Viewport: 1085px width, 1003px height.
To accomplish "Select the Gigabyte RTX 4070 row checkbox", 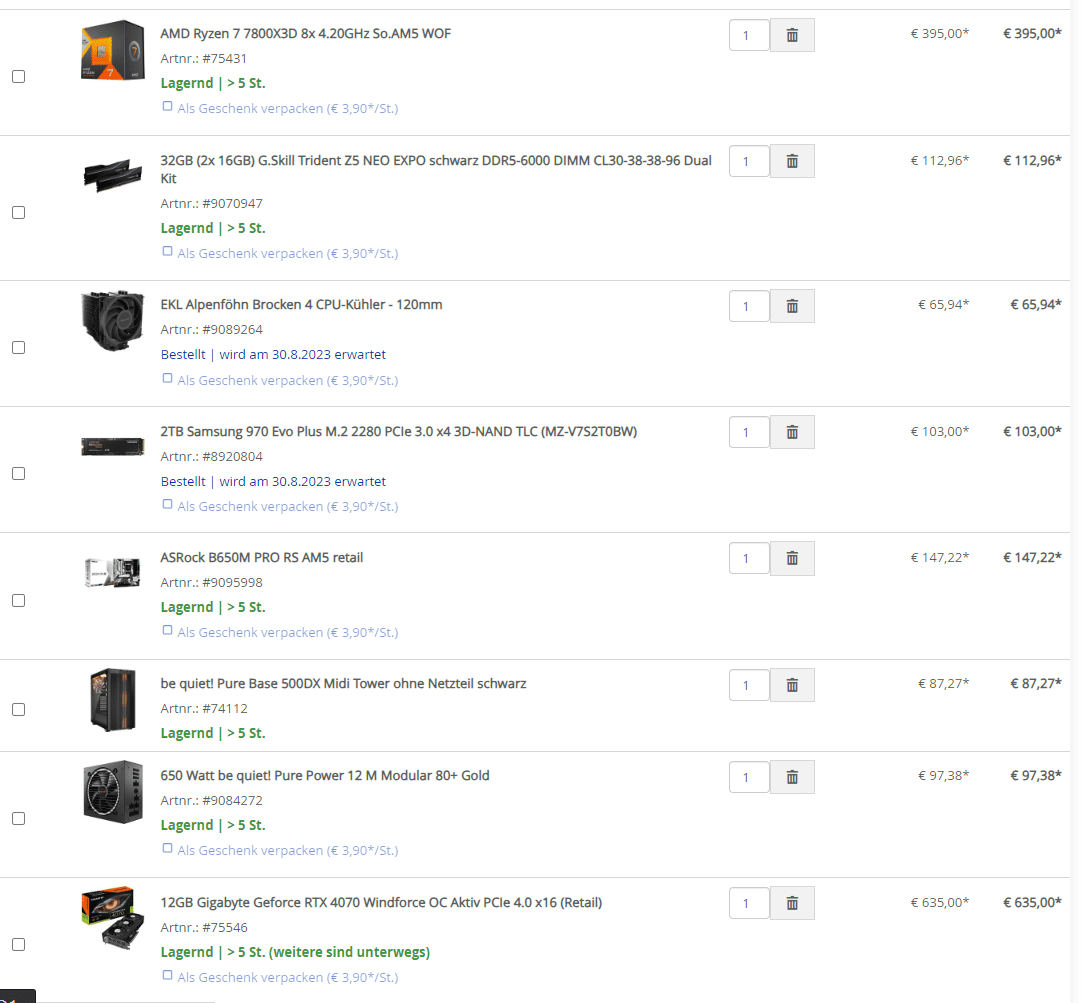I will [x=19, y=944].
